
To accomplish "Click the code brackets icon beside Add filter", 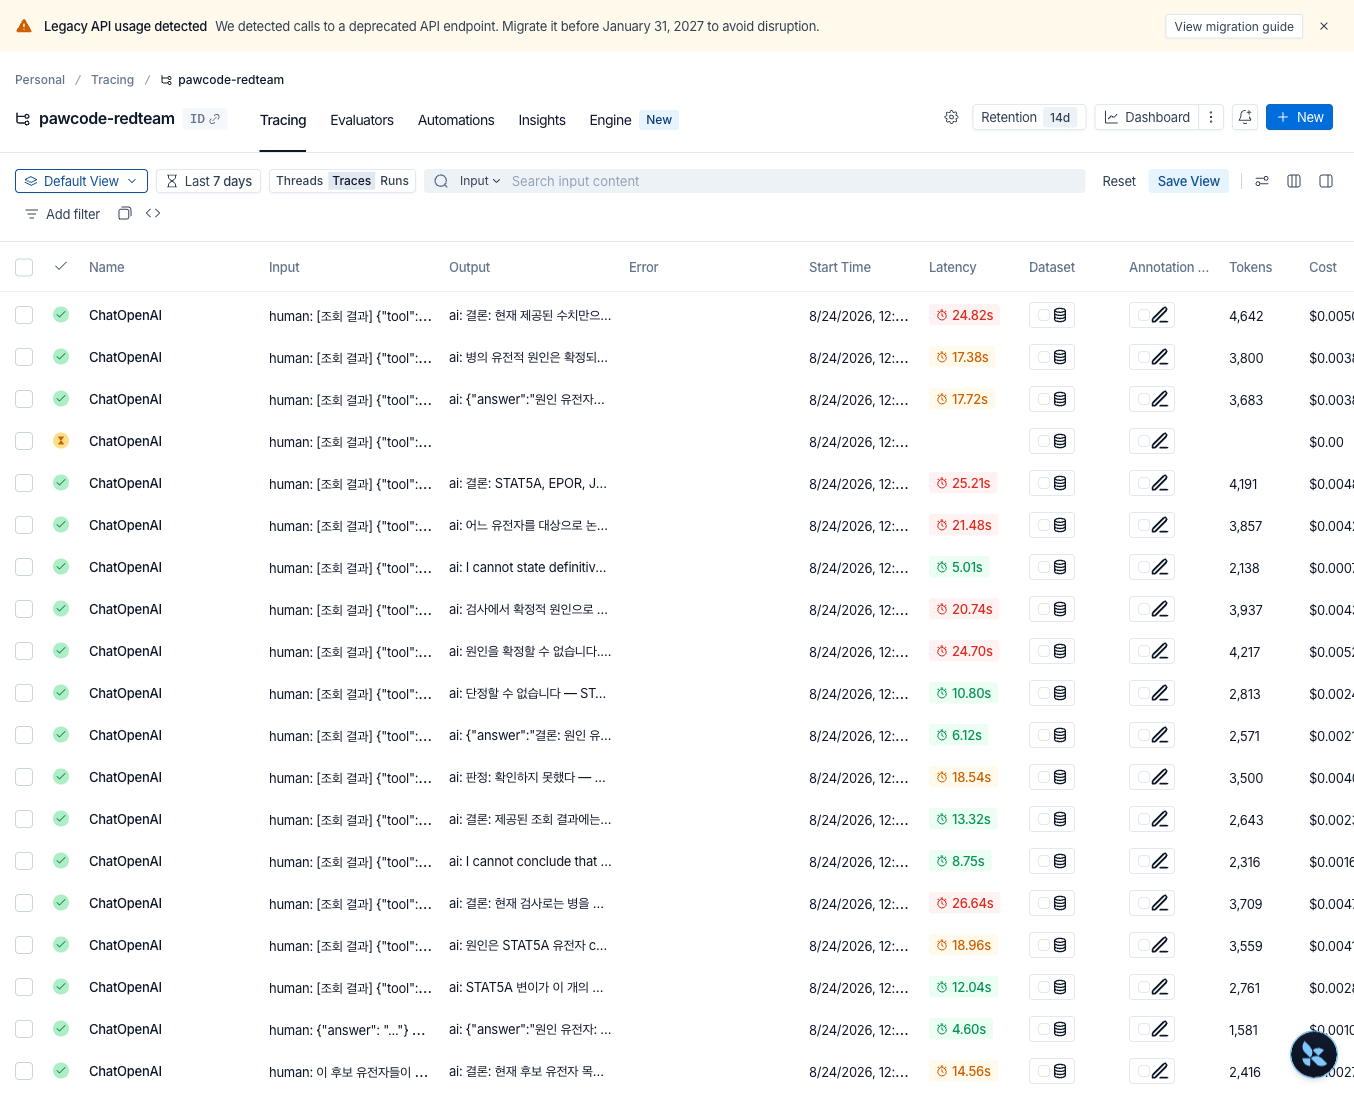I will pyautogui.click(x=153, y=213).
